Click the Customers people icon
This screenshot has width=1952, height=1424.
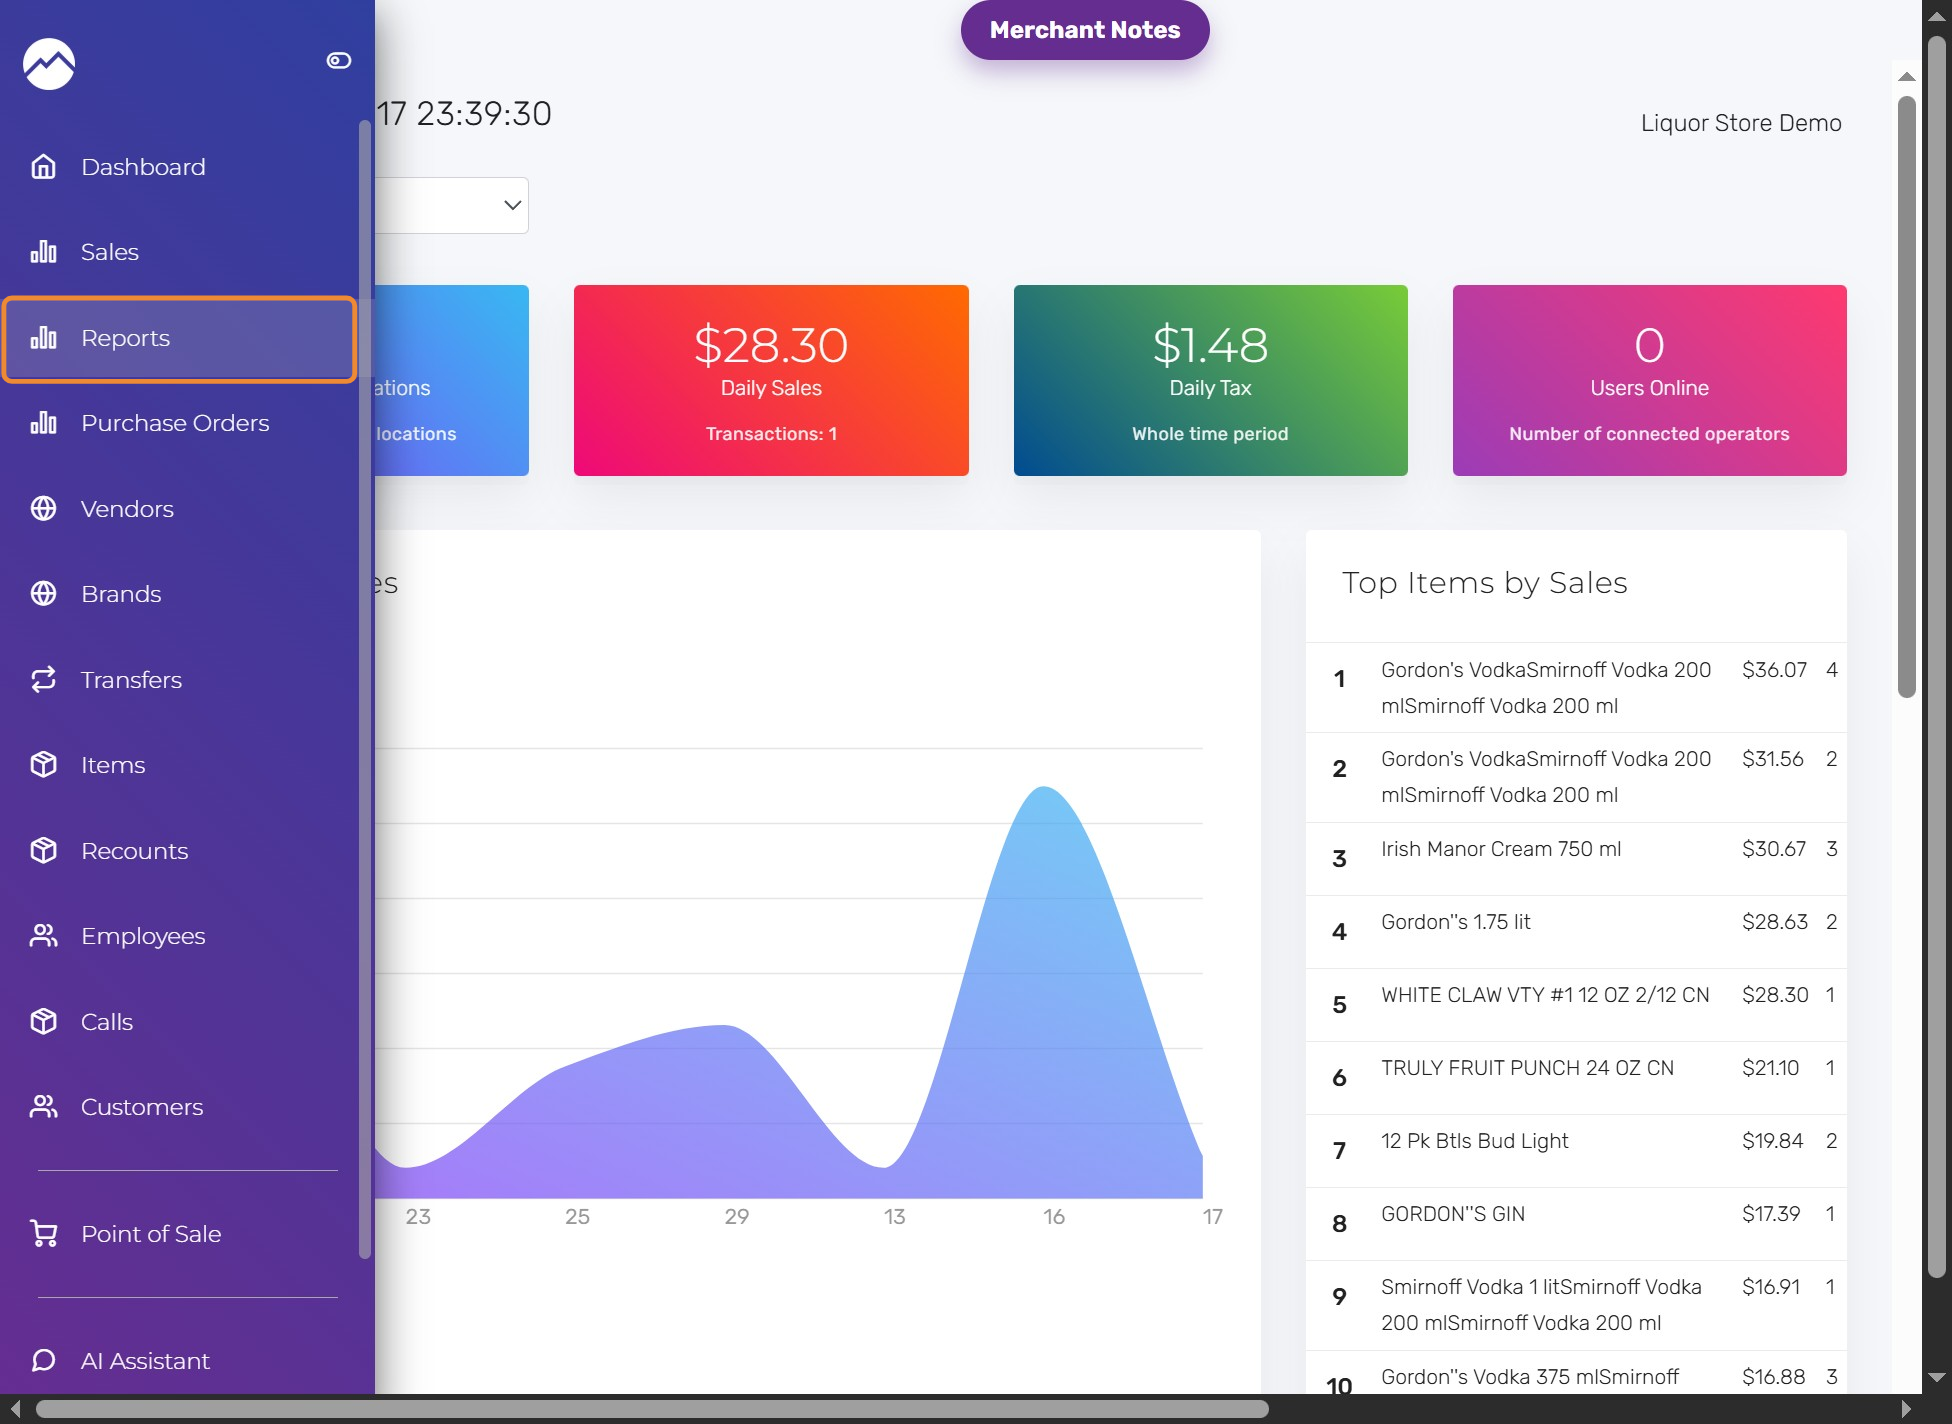click(44, 1107)
